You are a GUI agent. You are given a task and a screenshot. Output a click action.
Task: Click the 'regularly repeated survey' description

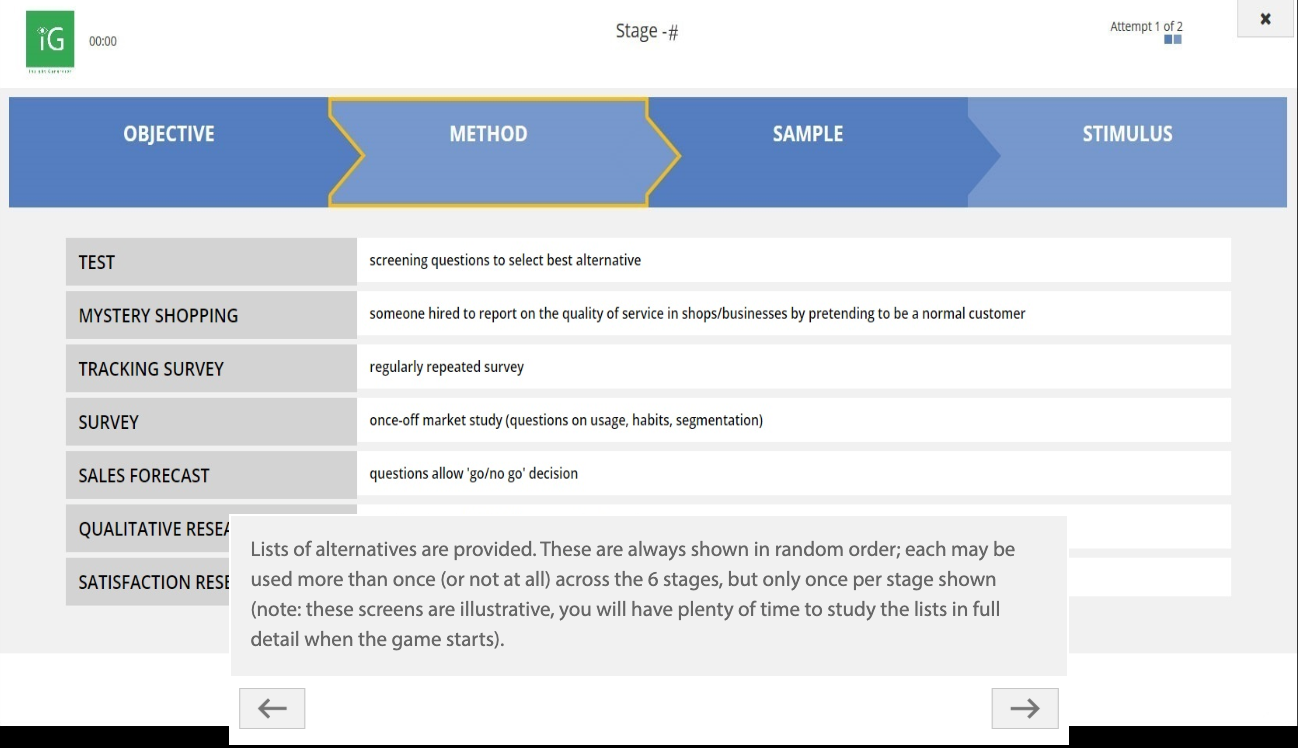[446, 367]
